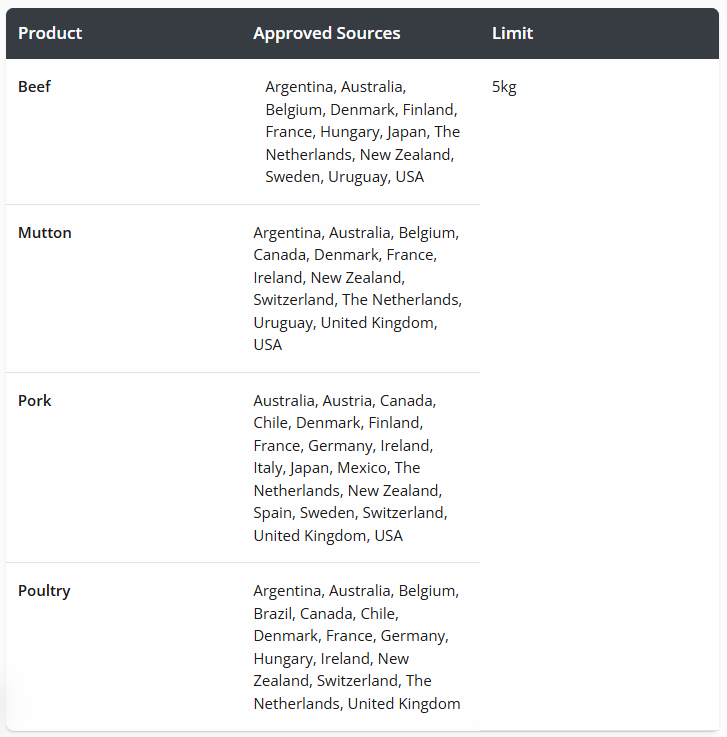This screenshot has height=737, width=727.
Task: Click the Poultry approved sources list
Action: [356, 647]
